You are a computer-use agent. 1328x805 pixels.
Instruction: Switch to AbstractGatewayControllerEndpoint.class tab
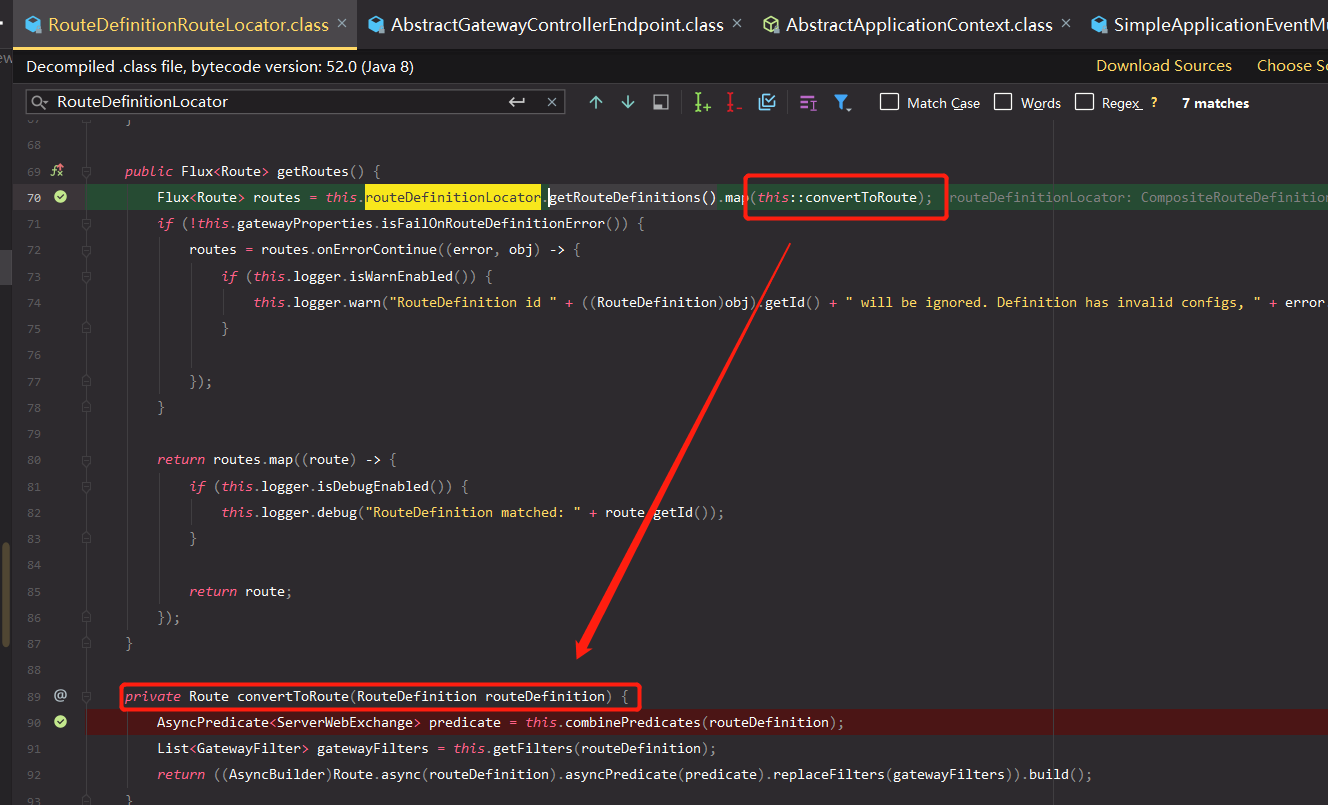pos(556,24)
